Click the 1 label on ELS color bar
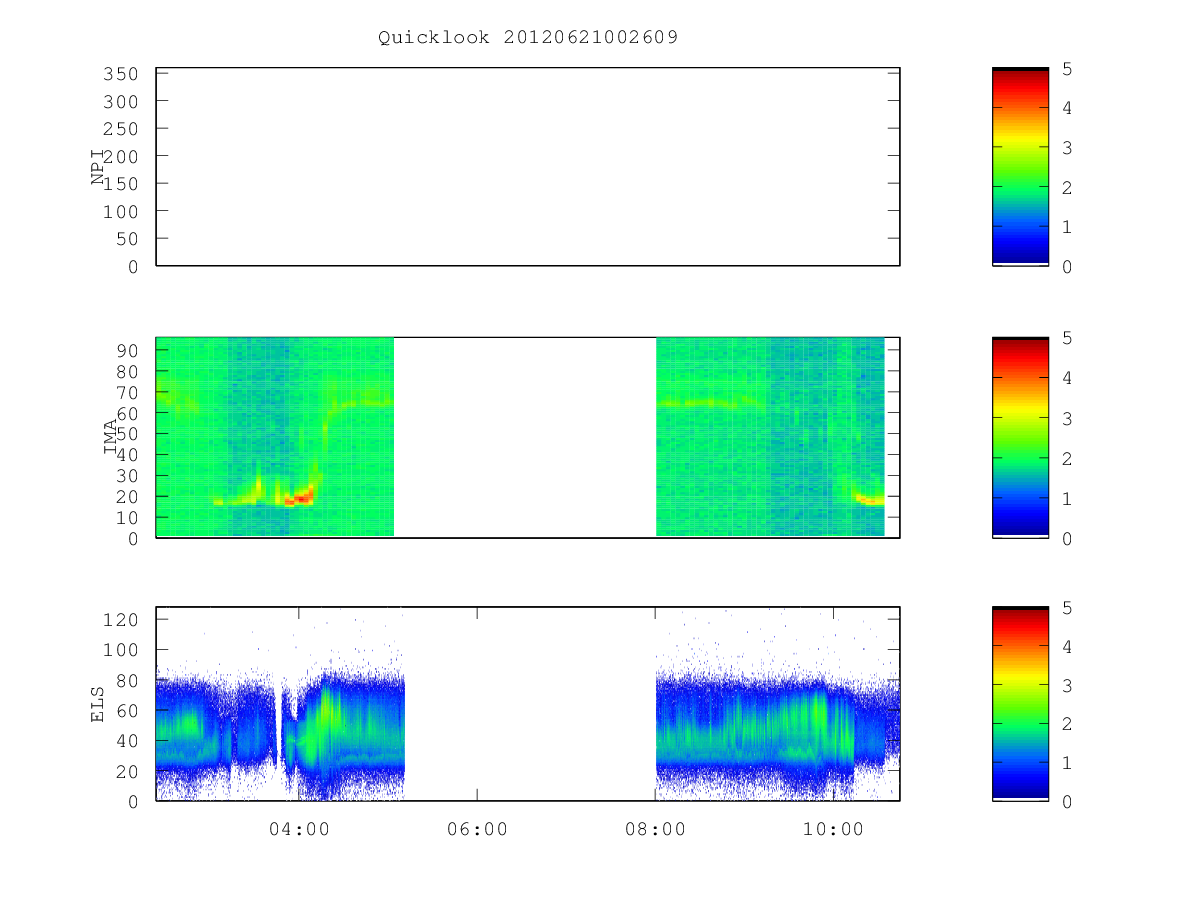Screen dimensions: 1200x900 1068,763
